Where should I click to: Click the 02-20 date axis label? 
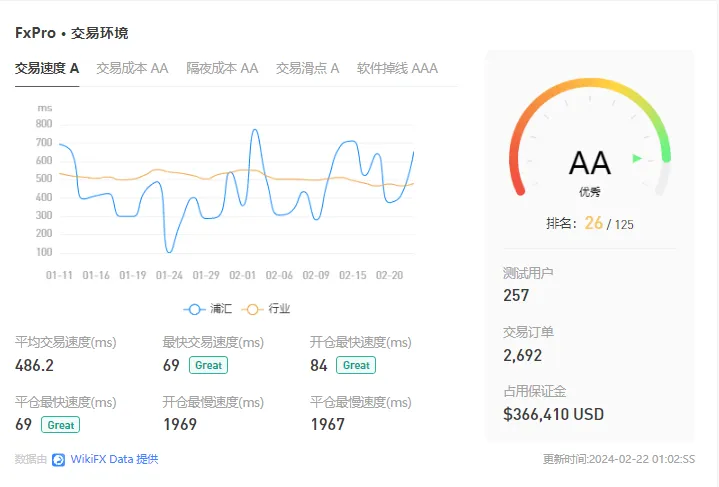389,275
